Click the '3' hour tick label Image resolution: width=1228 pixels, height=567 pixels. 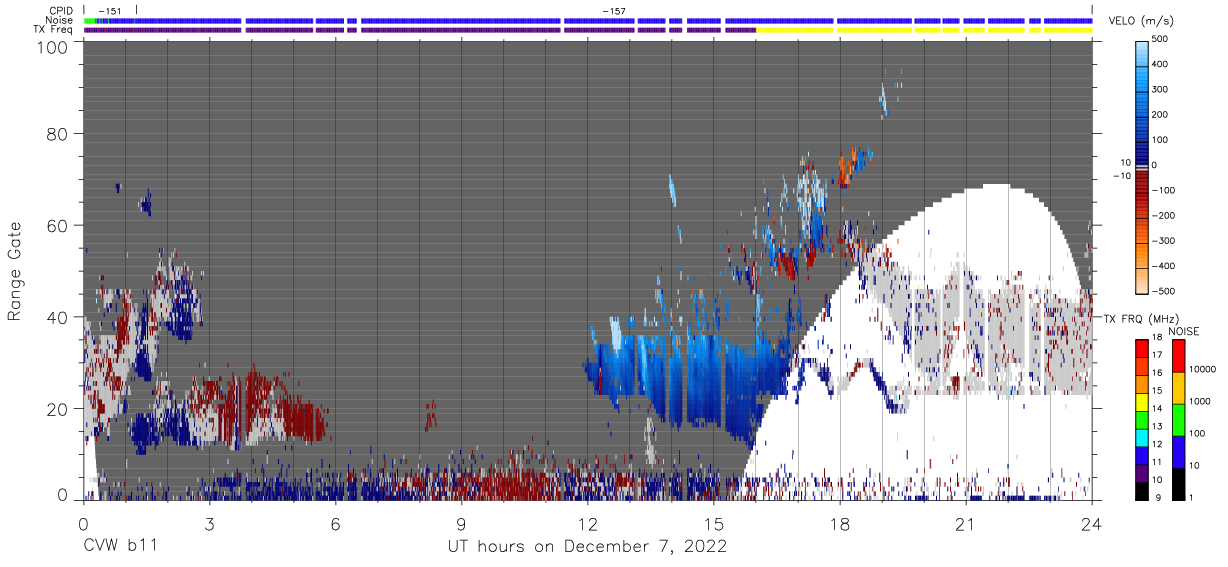click(x=209, y=523)
